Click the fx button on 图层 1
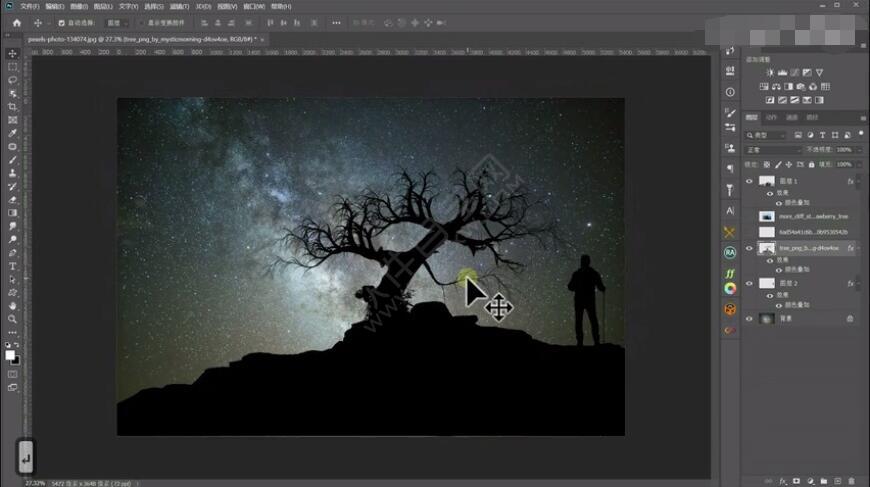 pos(850,181)
